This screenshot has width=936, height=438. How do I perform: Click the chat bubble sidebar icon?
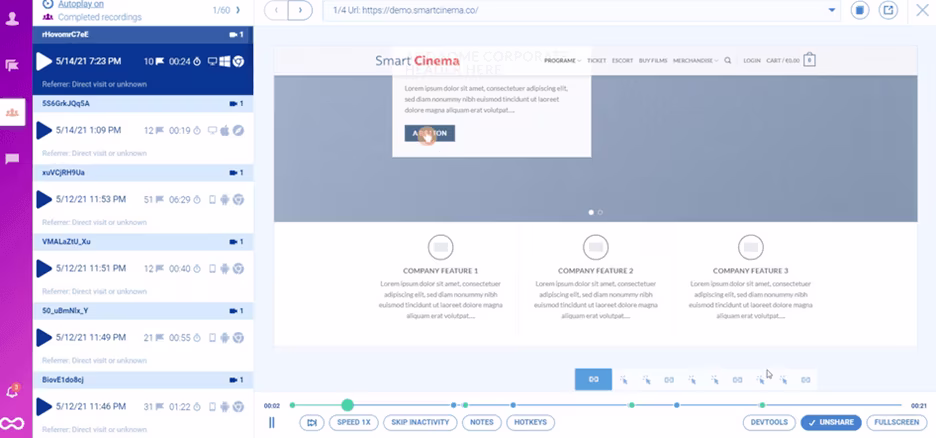12,159
